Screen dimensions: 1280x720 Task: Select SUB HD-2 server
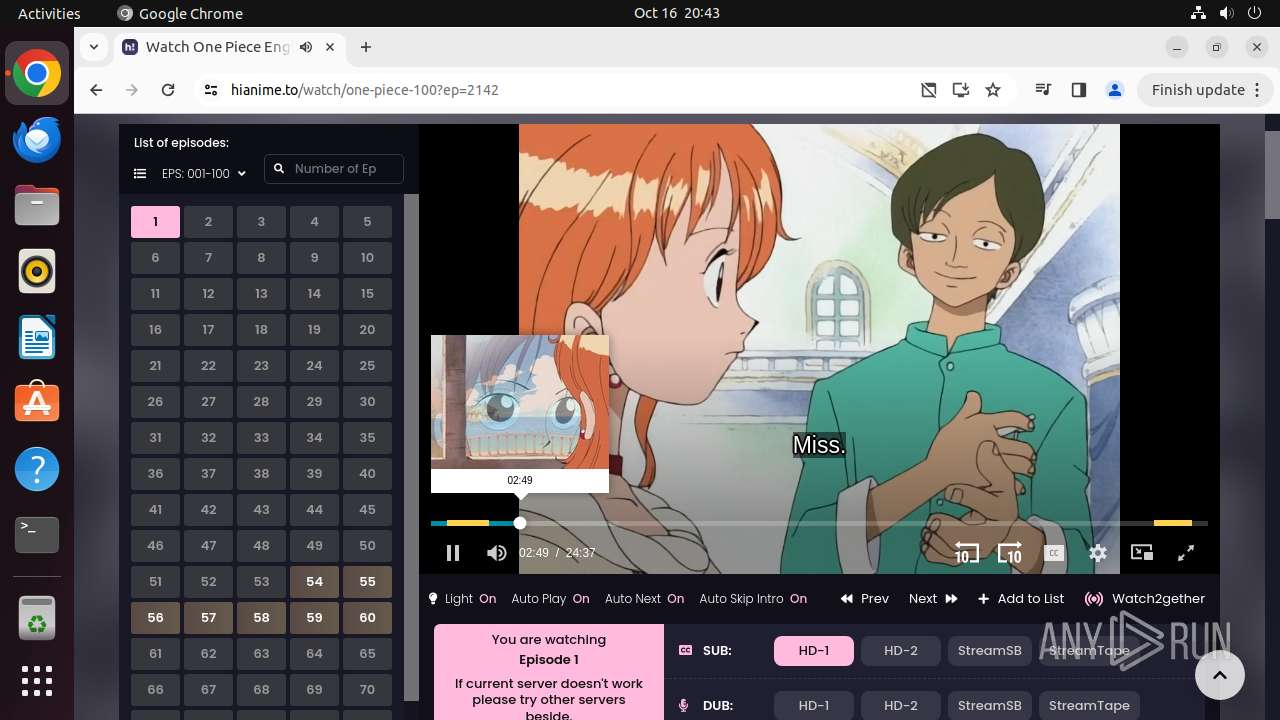pos(901,651)
